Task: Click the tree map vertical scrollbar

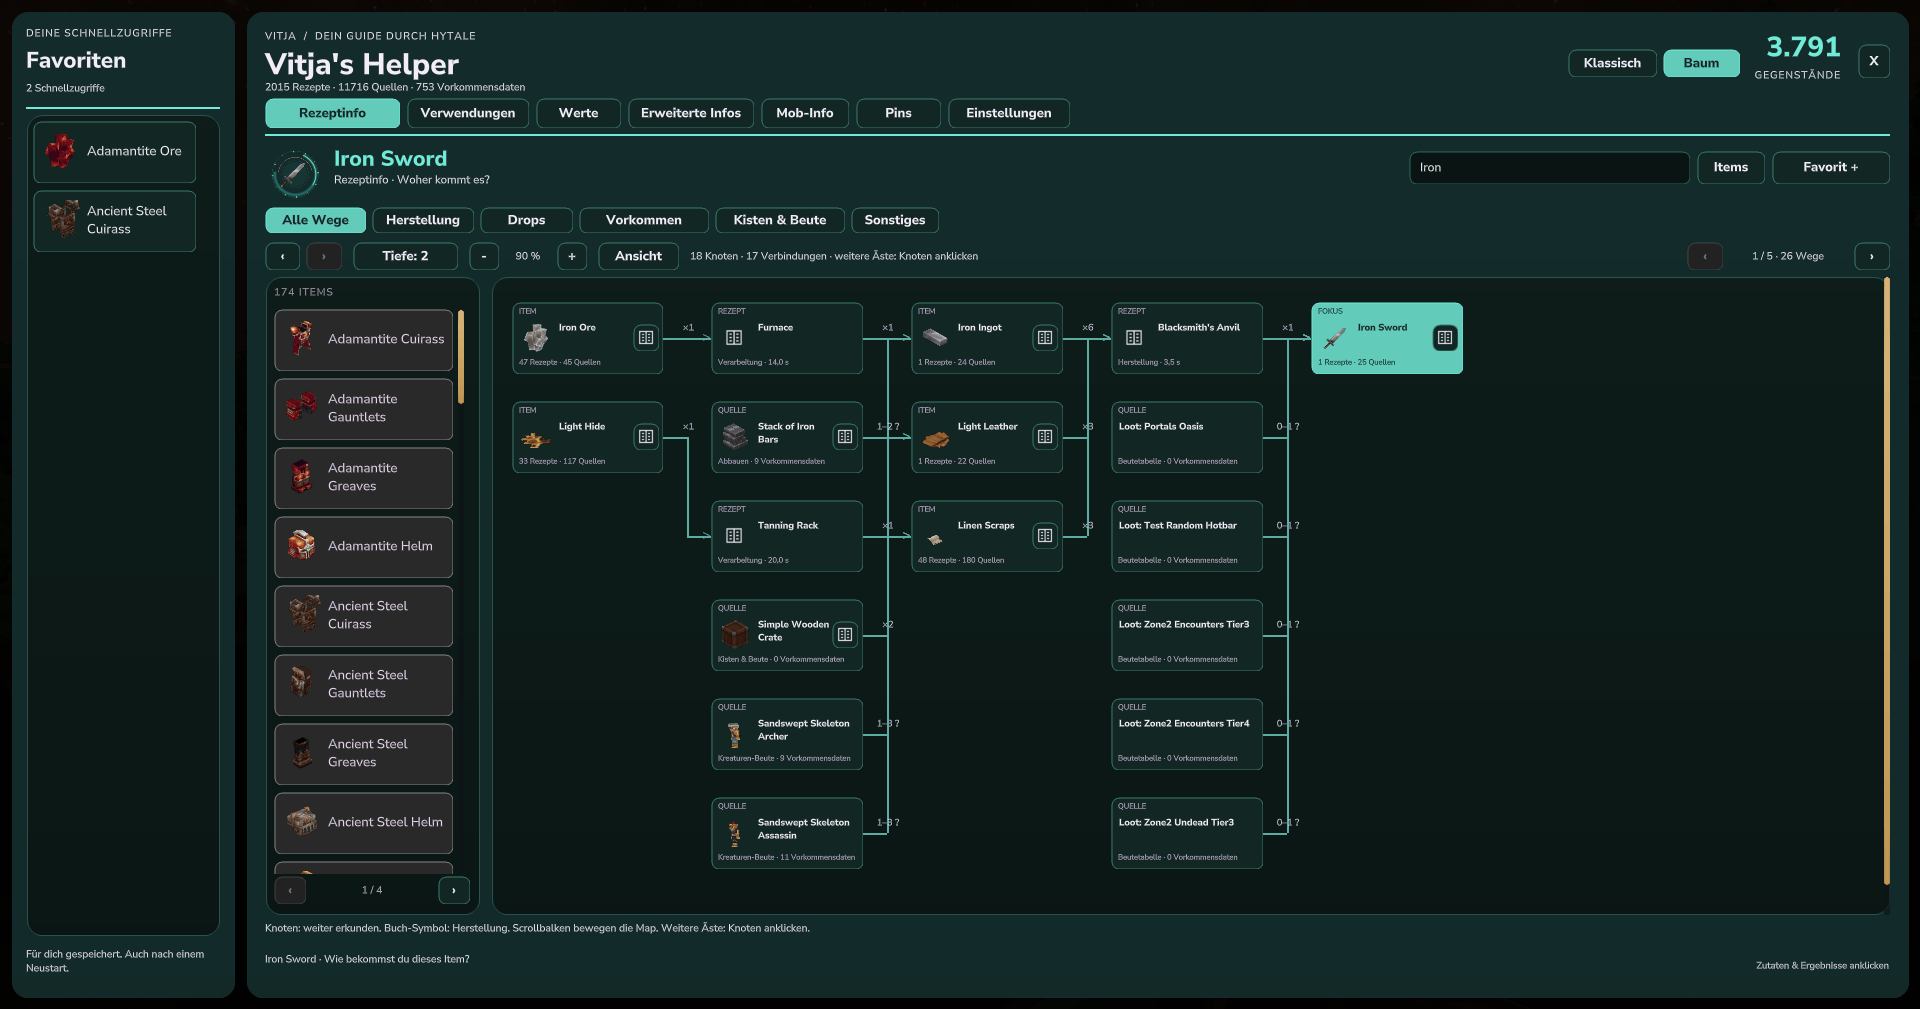Action: click(1886, 581)
